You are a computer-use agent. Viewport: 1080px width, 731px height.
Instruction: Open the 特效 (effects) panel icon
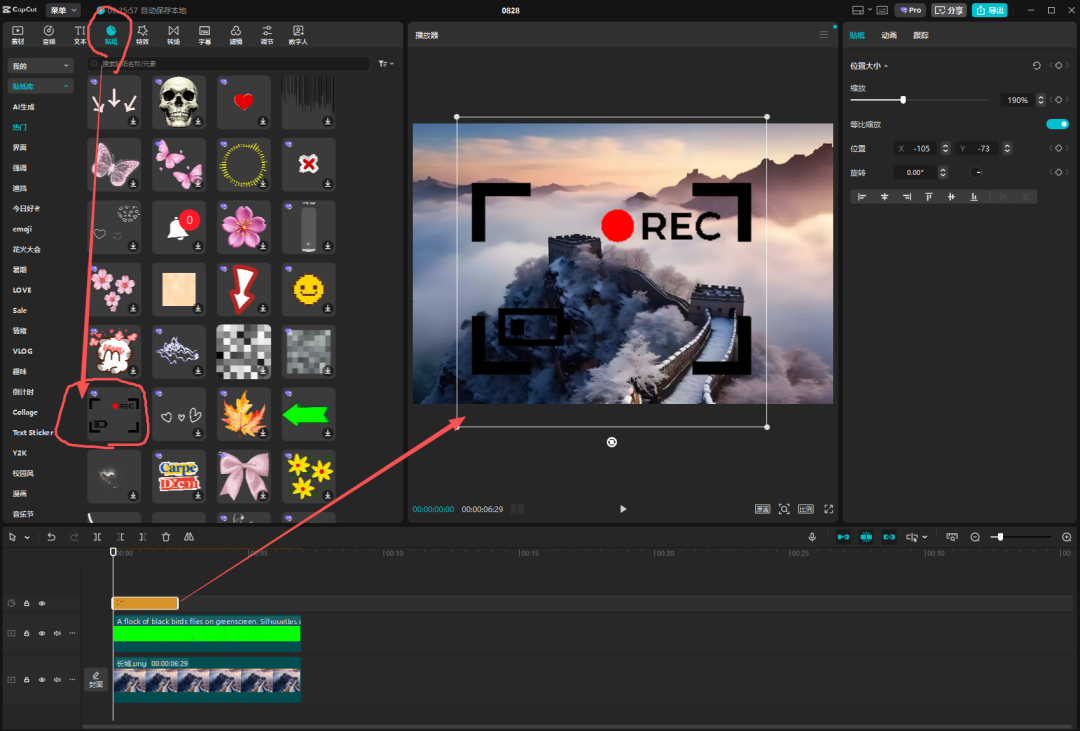pyautogui.click(x=142, y=35)
